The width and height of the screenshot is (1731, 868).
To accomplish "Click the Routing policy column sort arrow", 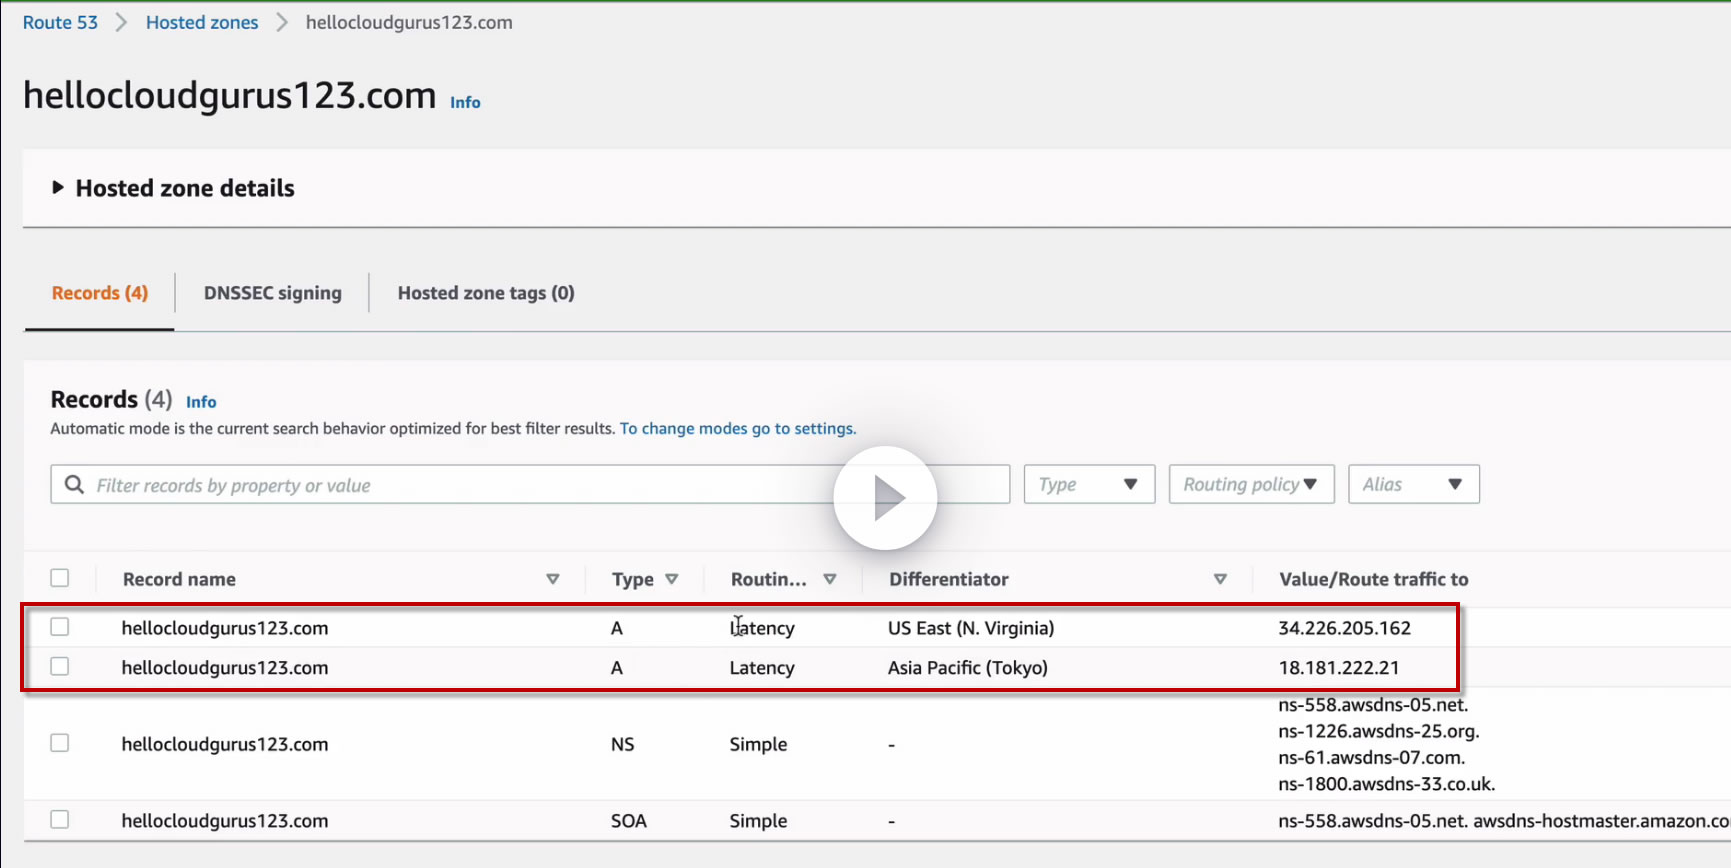I will [829, 579].
